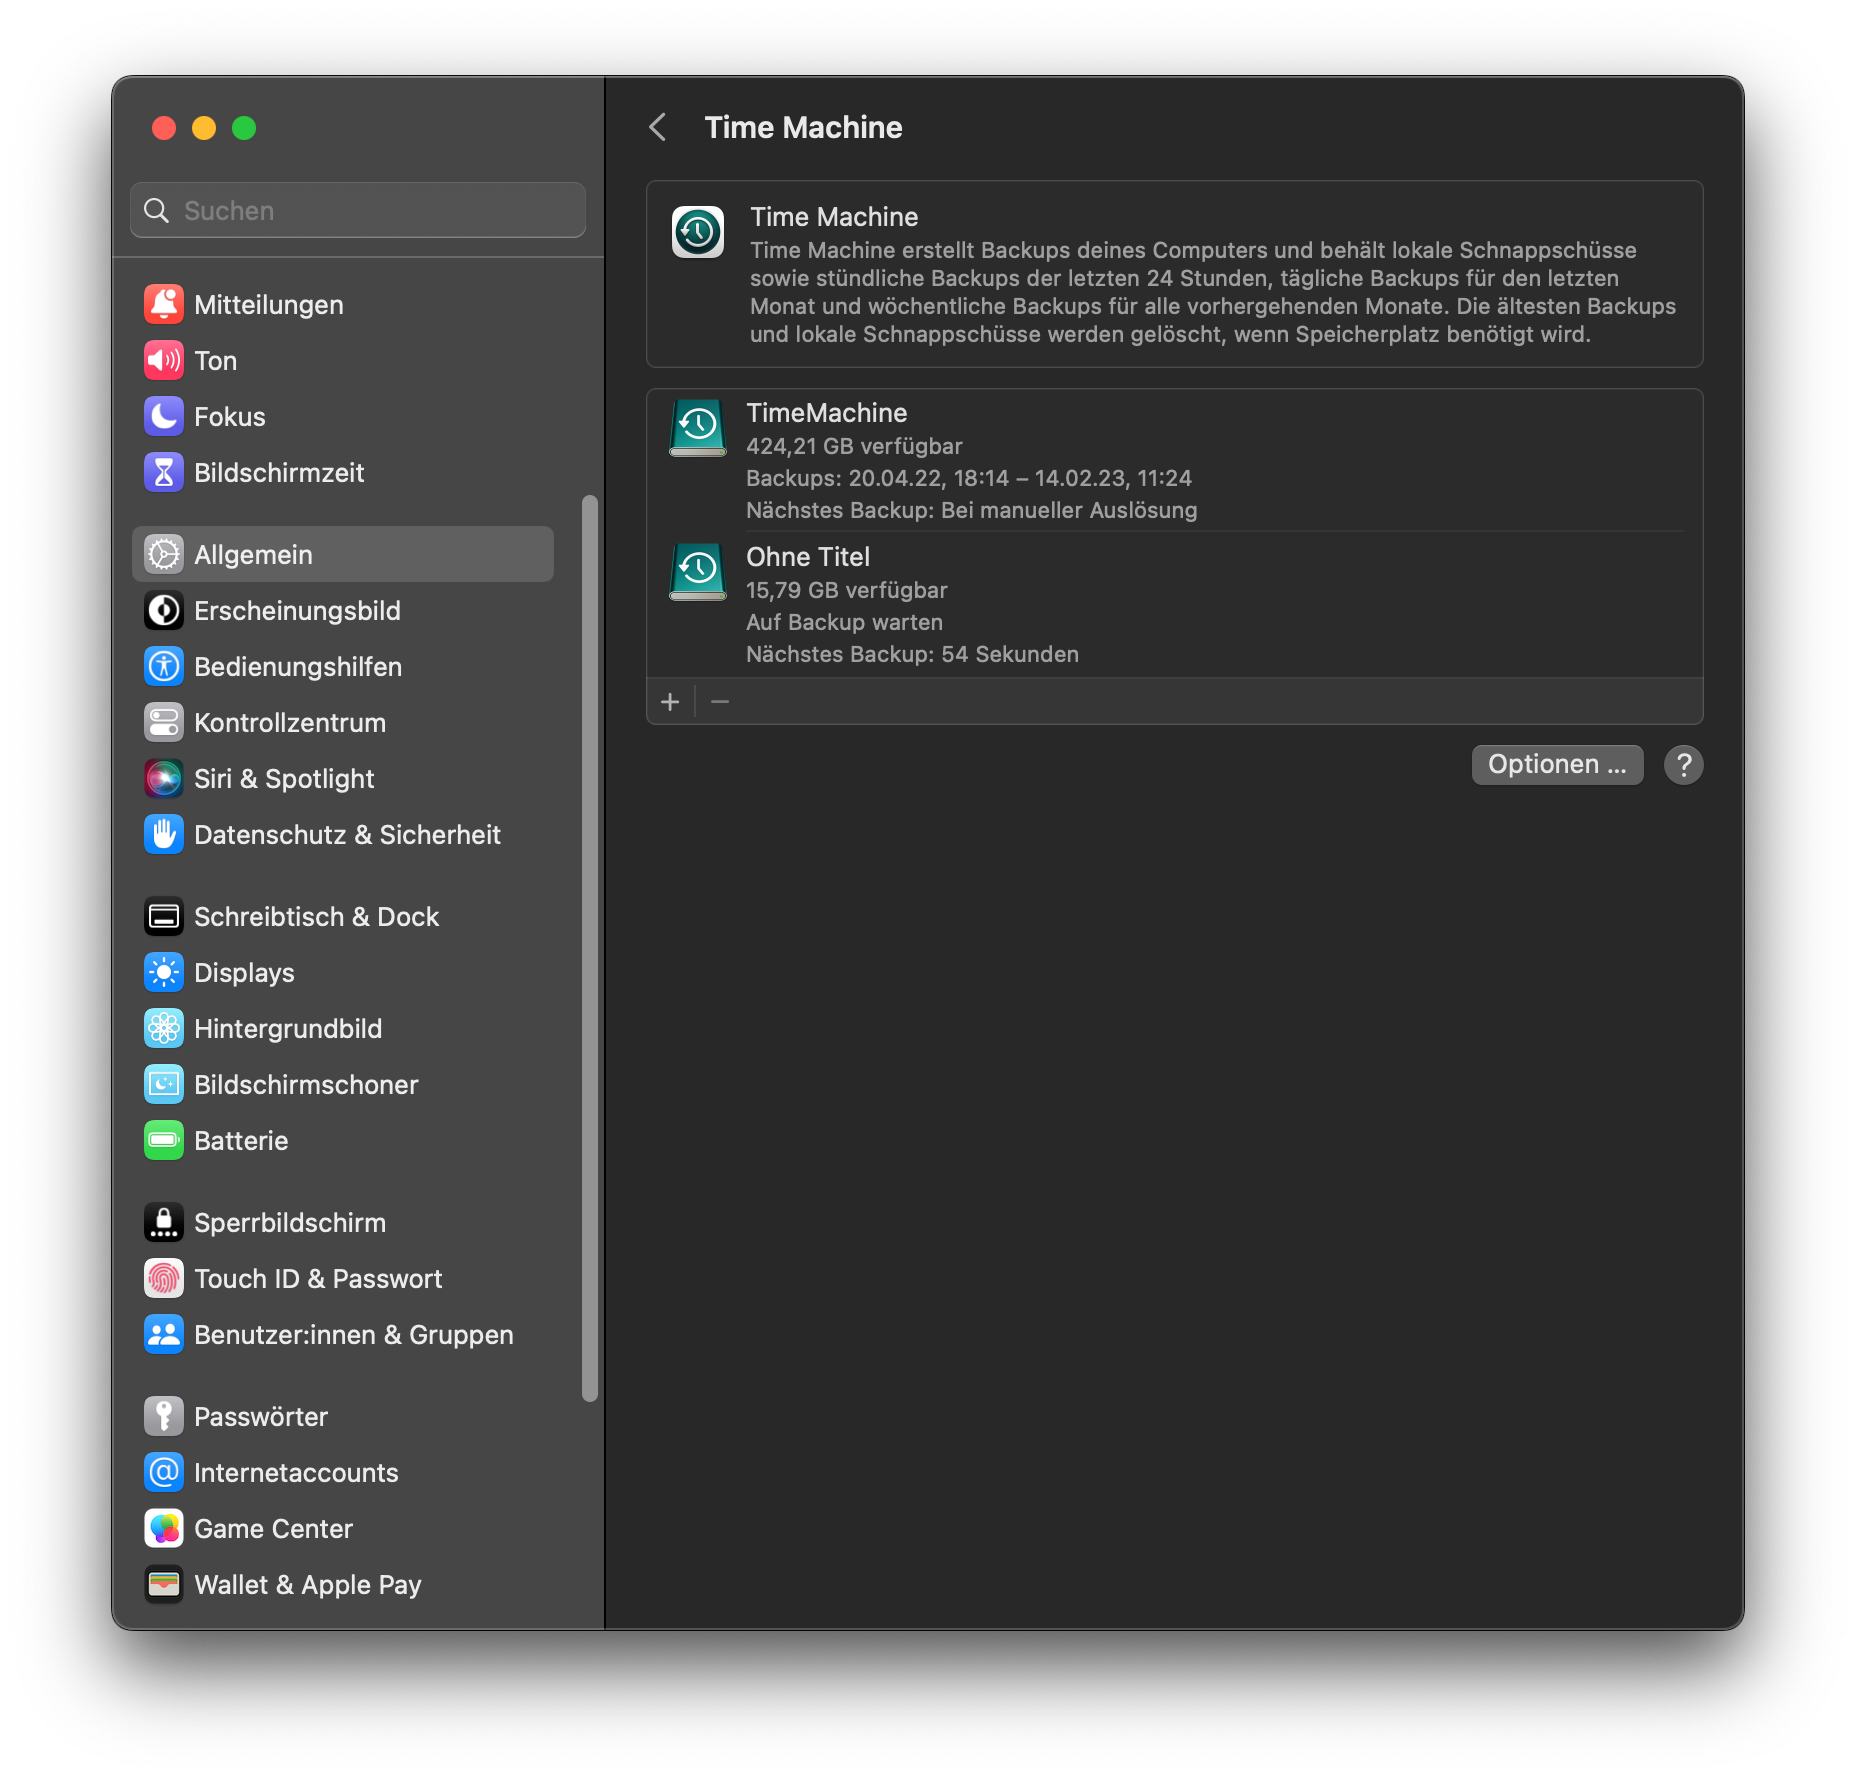Click the Allgemein gear icon
This screenshot has width=1856, height=1778.
pos(164,555)
